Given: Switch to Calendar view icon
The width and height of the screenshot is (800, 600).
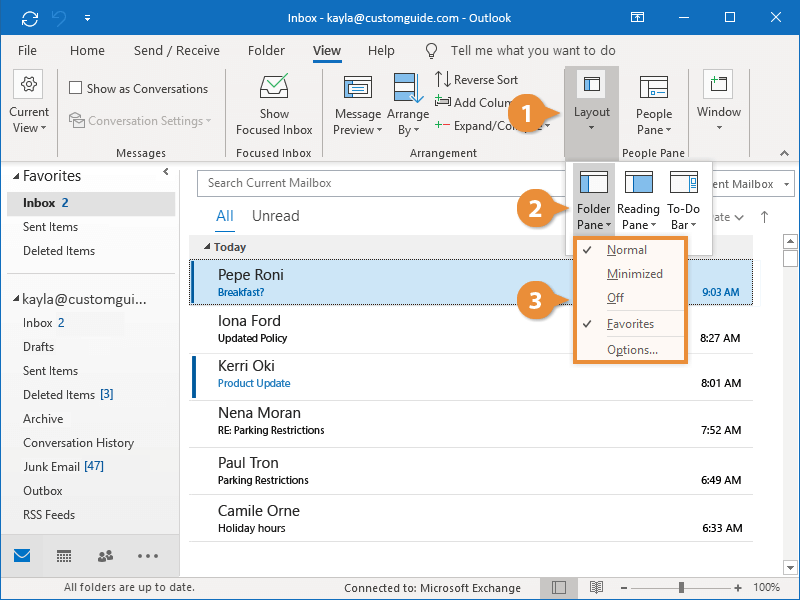Looking at the screenshot, I should point(64,556).
